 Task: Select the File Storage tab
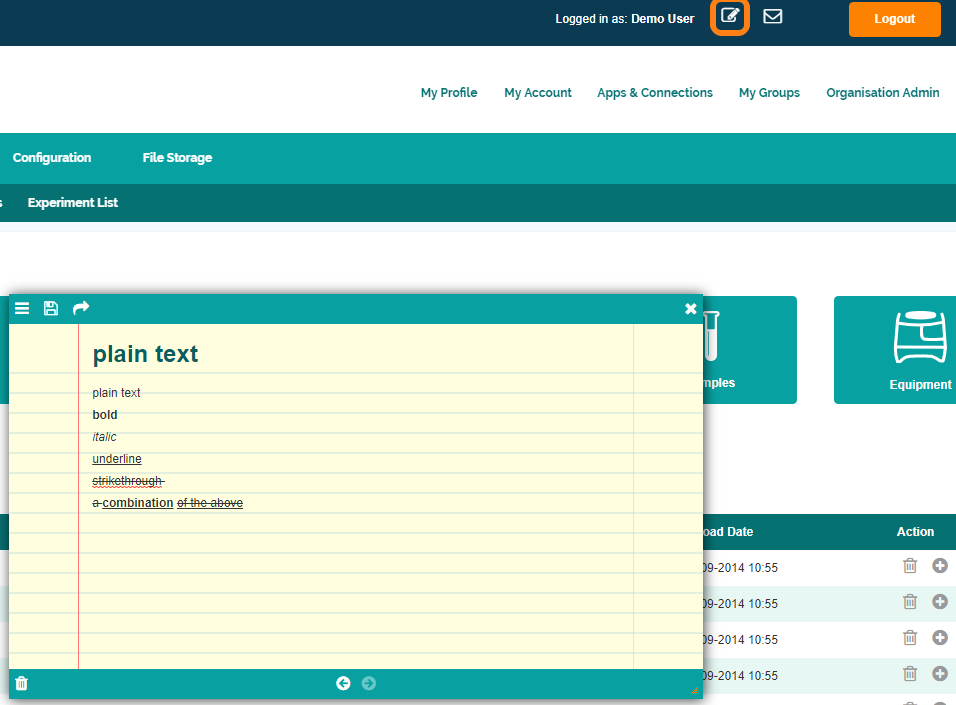(177, 158)
